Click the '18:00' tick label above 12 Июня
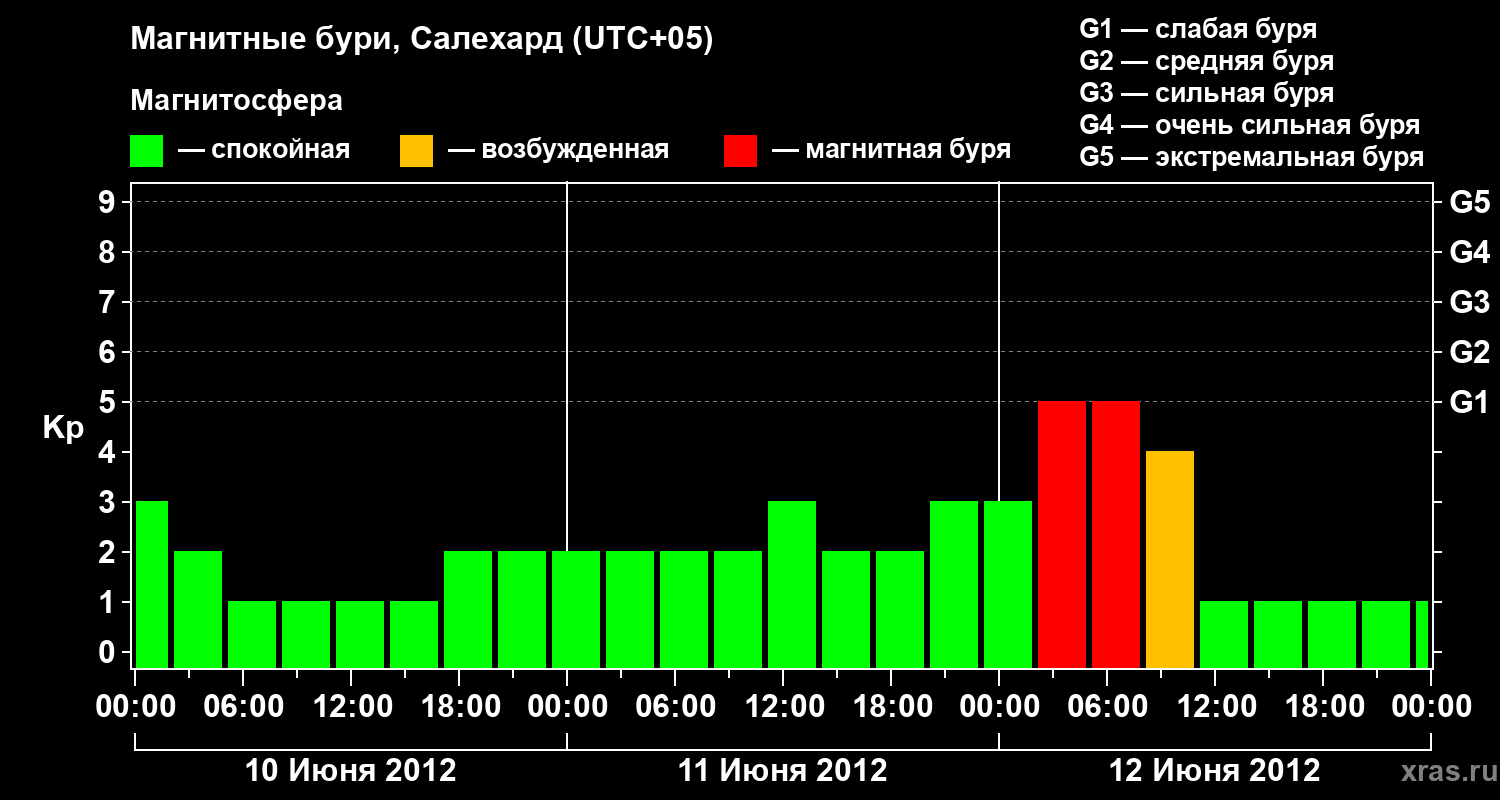Viewport: 1500px width, 800px height. (x=1323, y=706)
